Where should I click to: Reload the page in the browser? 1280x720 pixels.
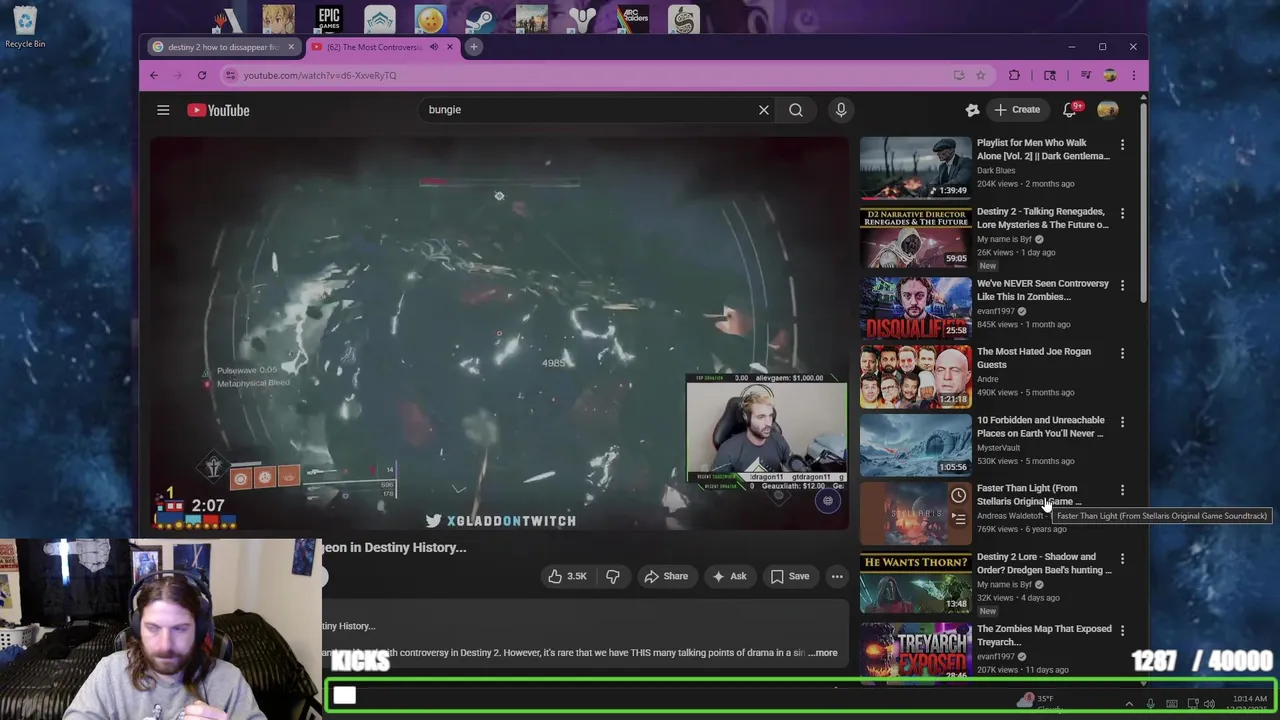click(201, 75)
